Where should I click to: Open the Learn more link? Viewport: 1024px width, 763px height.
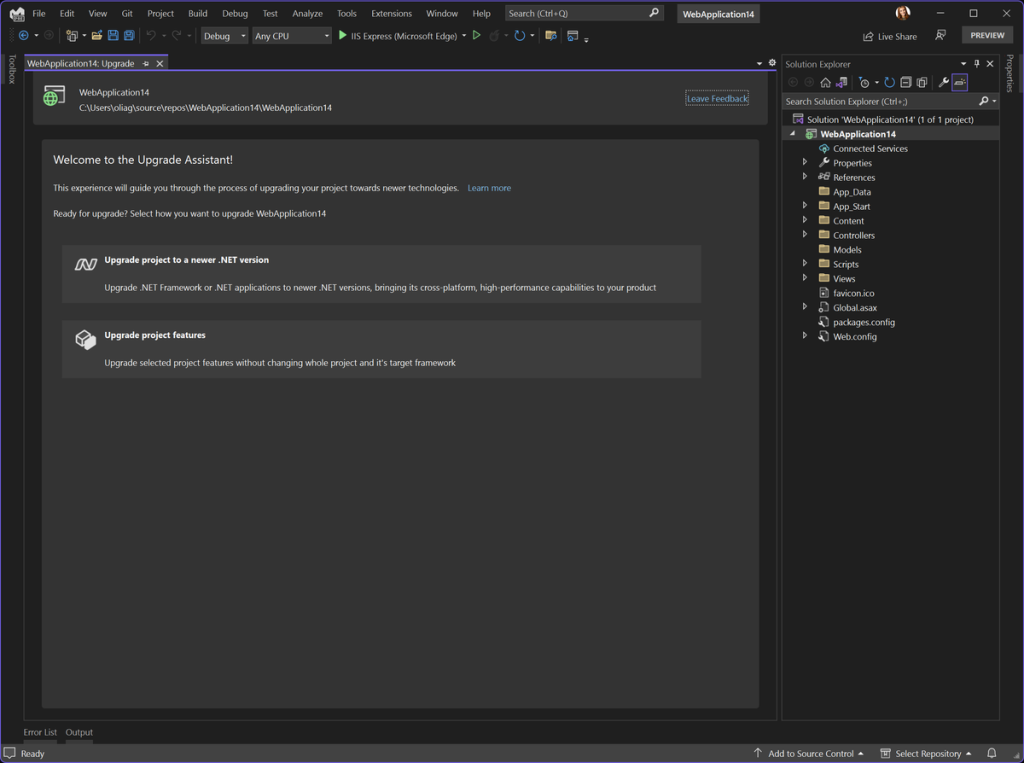click(489, 187)
